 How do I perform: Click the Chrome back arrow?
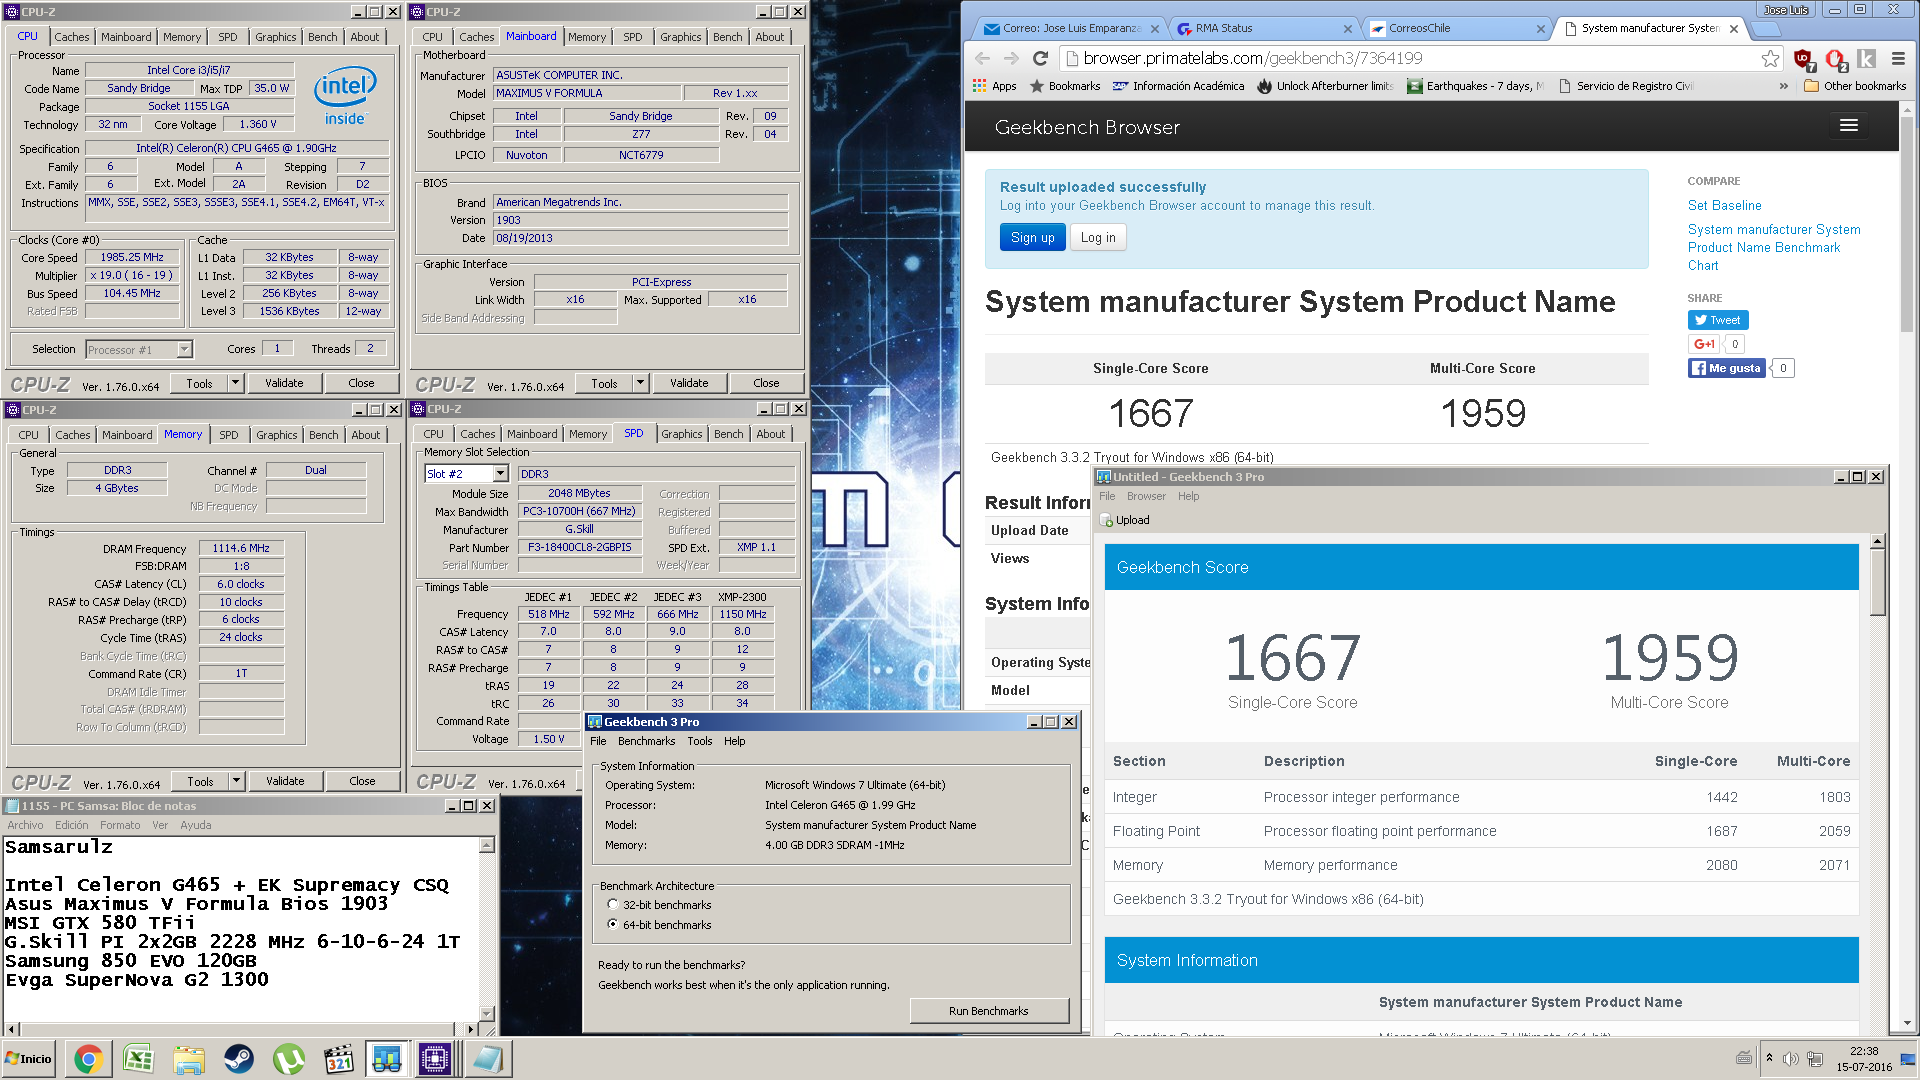click(x=982, y=59)
